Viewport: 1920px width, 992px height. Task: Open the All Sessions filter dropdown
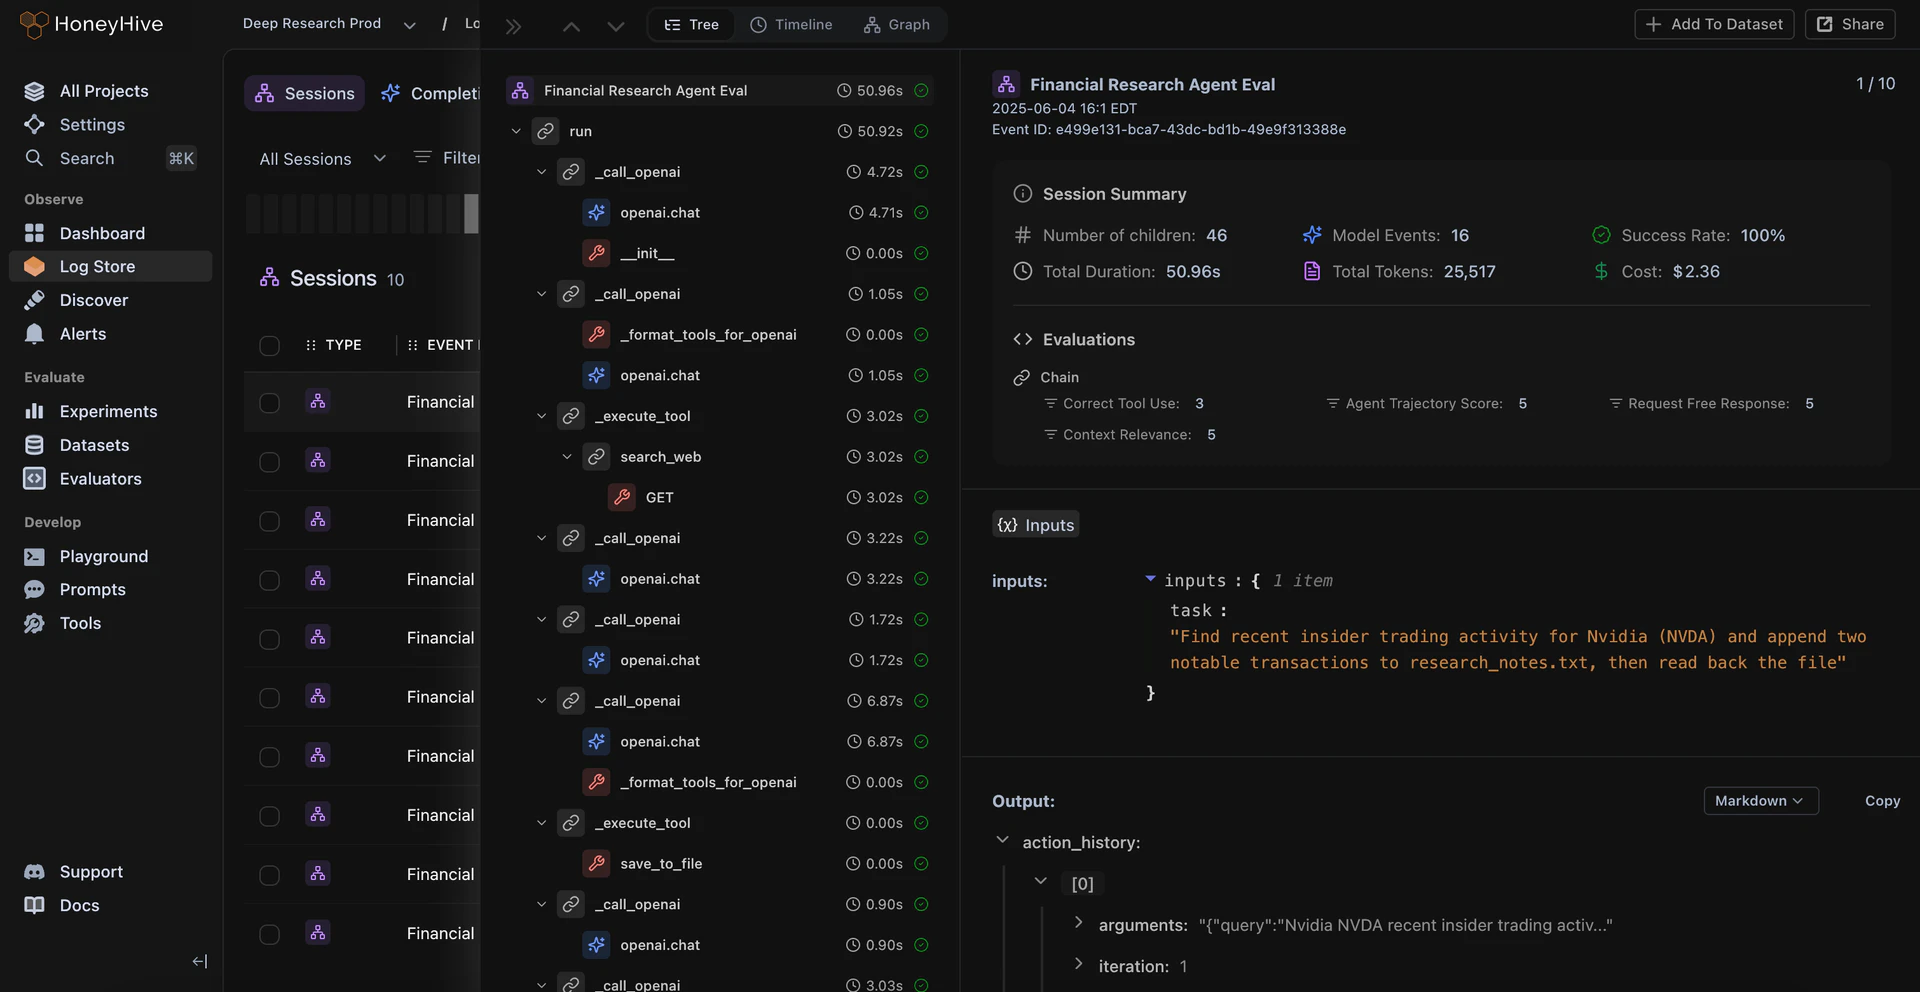point(321,158)
